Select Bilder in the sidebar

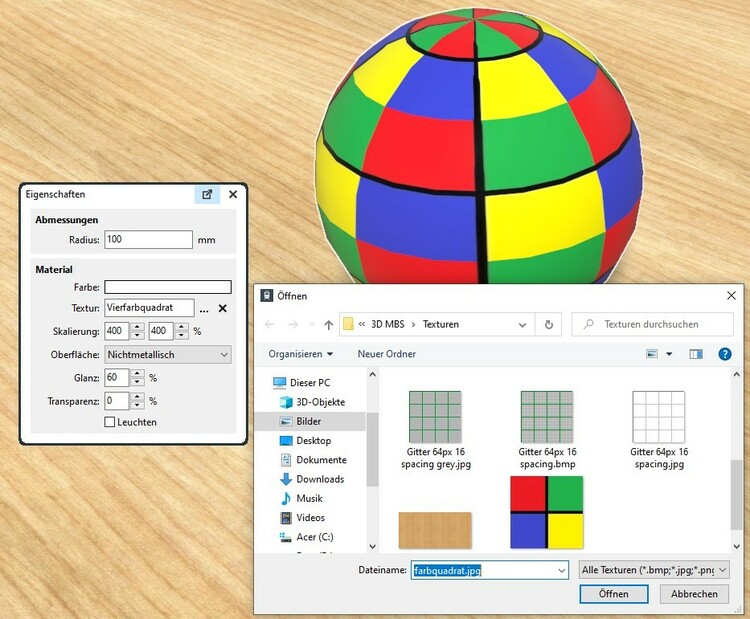pos(310,421)
